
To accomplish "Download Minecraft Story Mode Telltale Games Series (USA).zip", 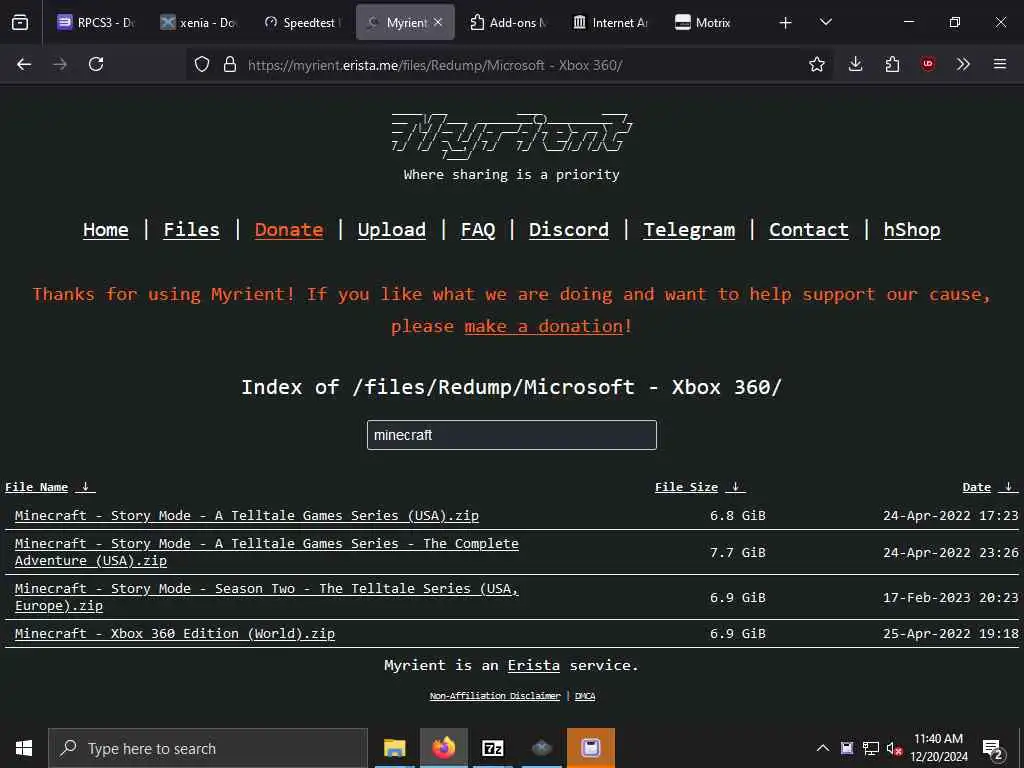I will click(x=247, y=515).
